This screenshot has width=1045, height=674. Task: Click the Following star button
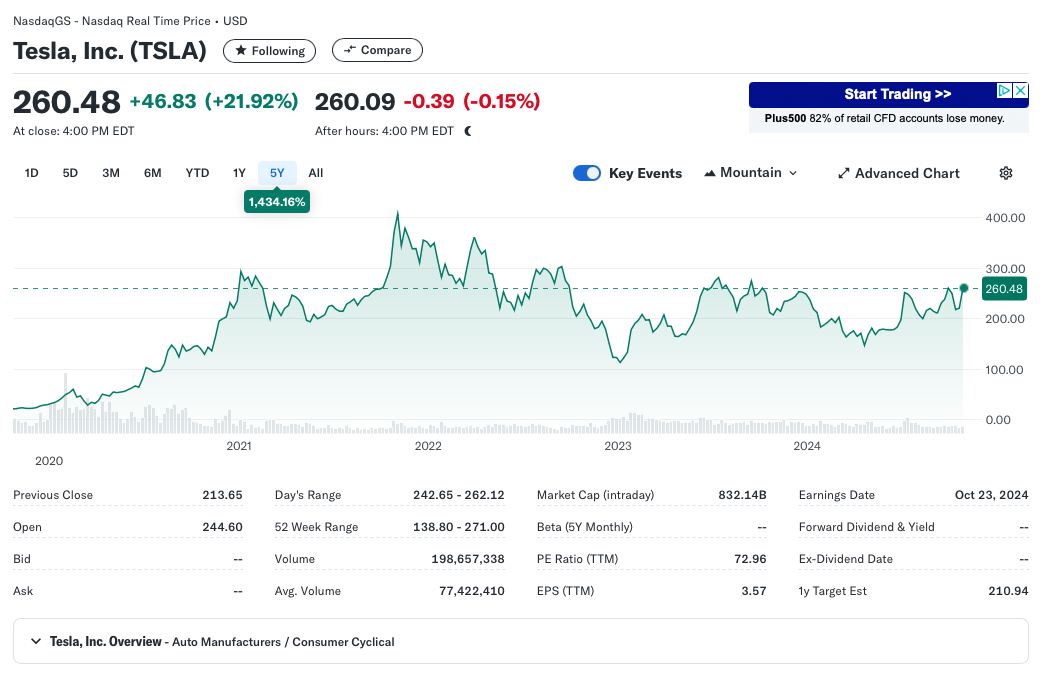pos(269,51)
